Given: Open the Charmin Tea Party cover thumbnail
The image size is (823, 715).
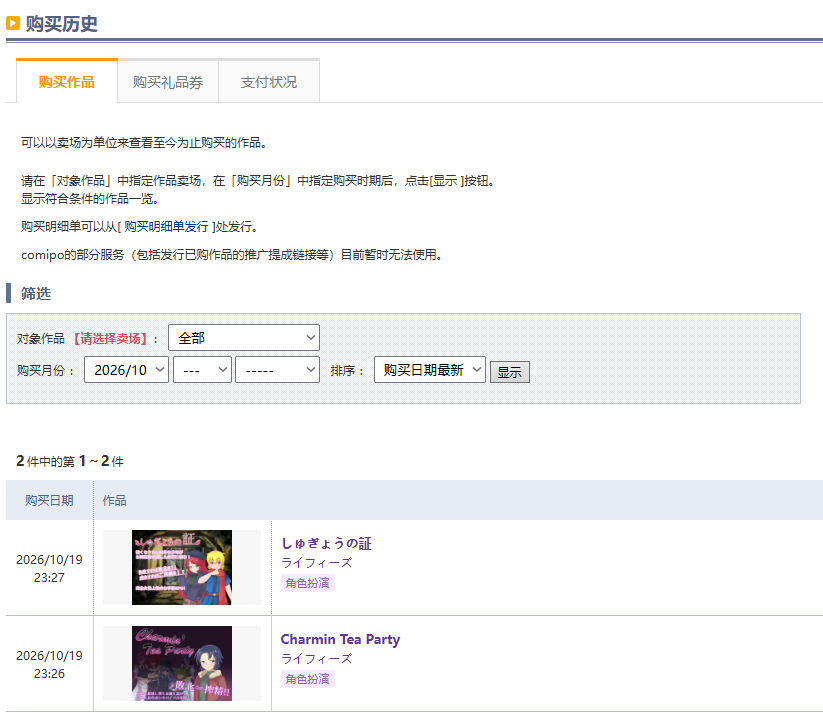Looking at the screenshot, I should 182,663.
